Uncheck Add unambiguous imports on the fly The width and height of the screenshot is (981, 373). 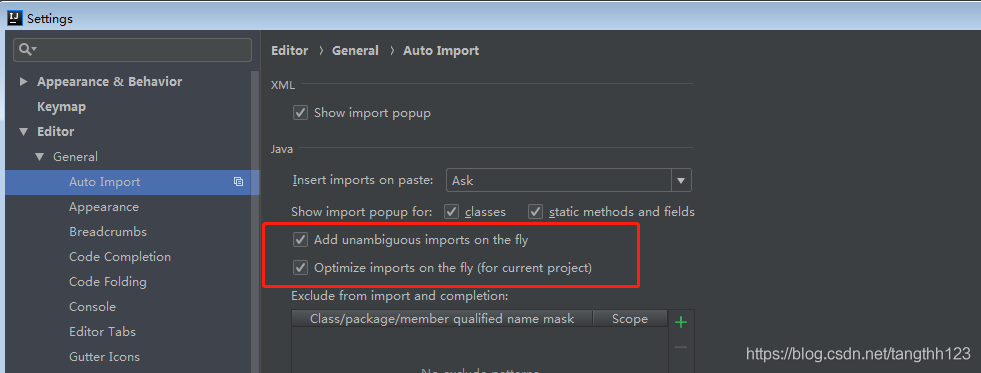pyautogui.click(x=301, y=239)
